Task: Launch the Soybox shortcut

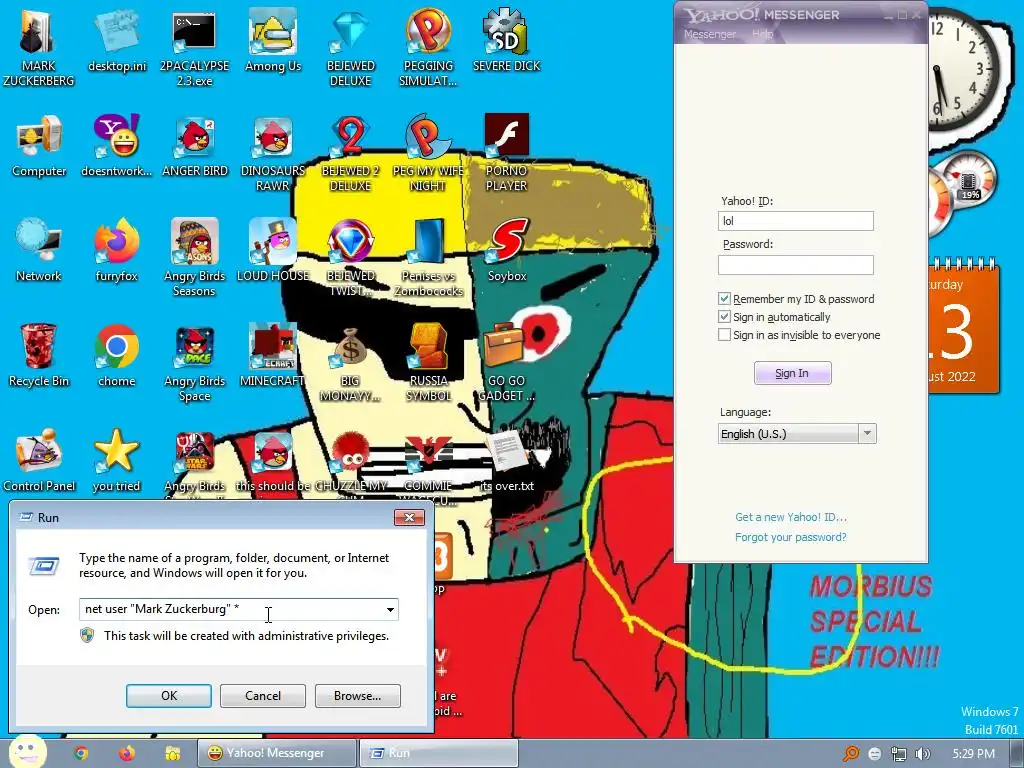Action: pyautogui.click(x=507, y=251)
